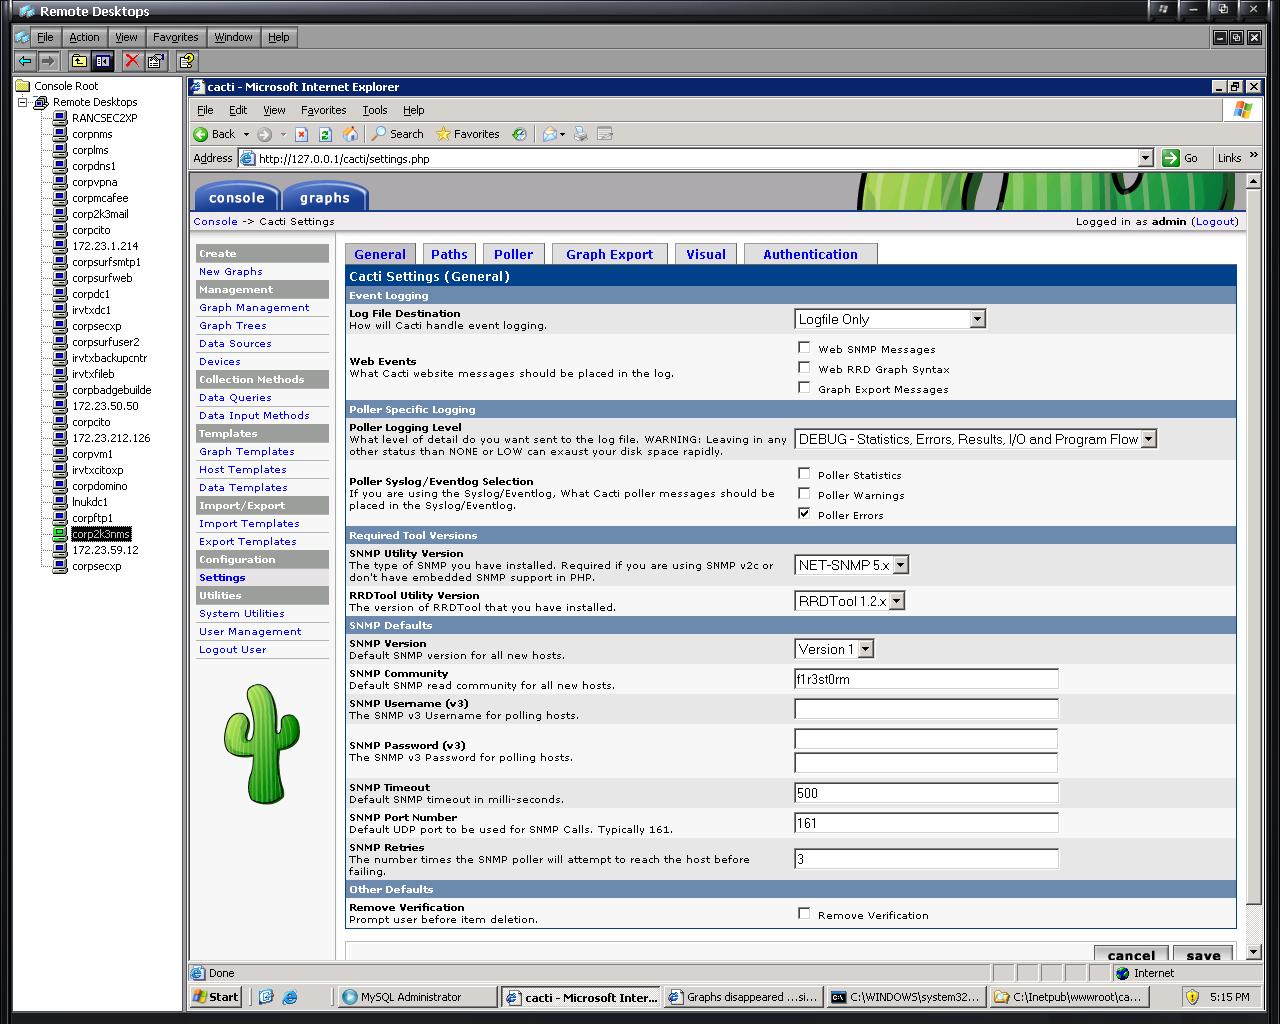
Task: Open the Log File Destination dropdown
Action: tap(890, 319)
